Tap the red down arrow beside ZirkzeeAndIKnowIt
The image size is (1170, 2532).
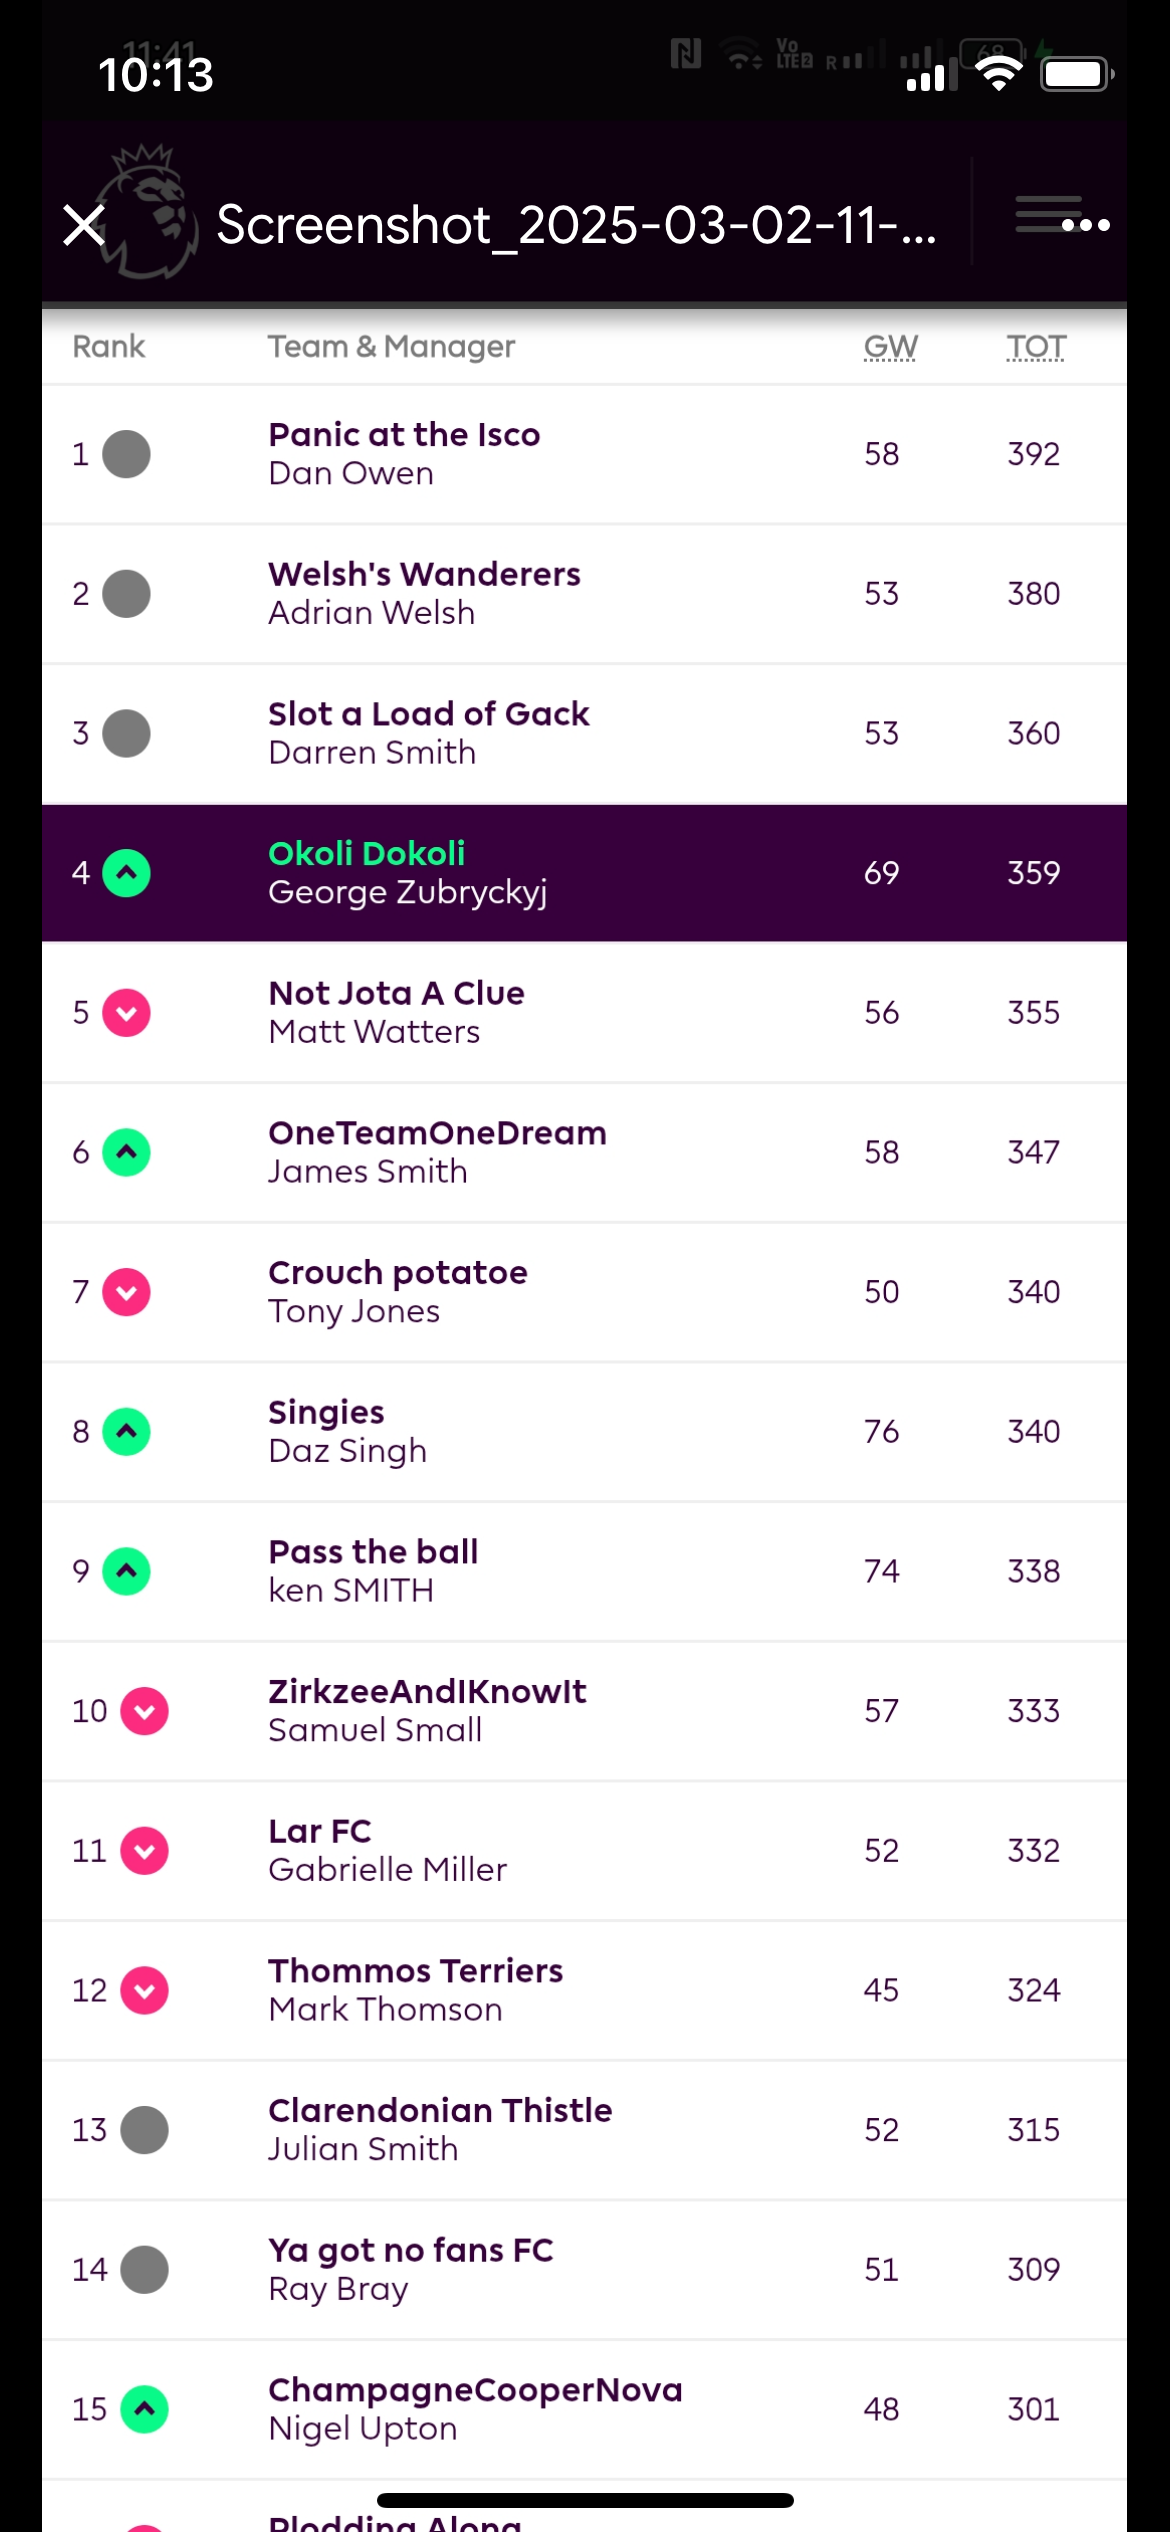click(145, 1711)
